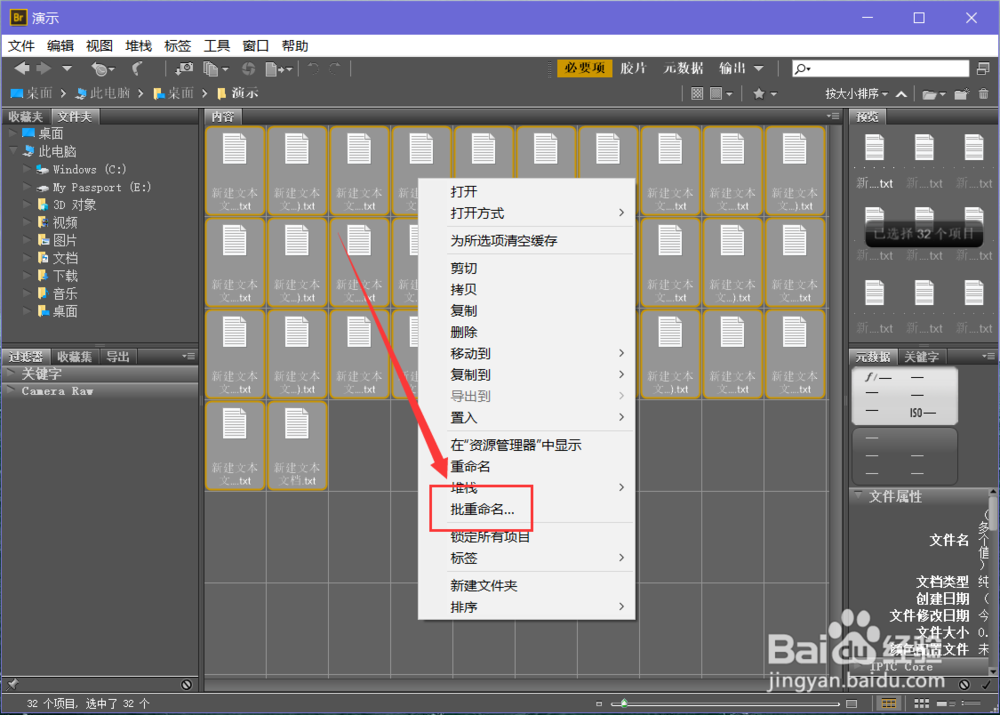Viewport: 1000px width, 715px height.
Task: Click the output page icon with arrow
Action: [278, 68]
